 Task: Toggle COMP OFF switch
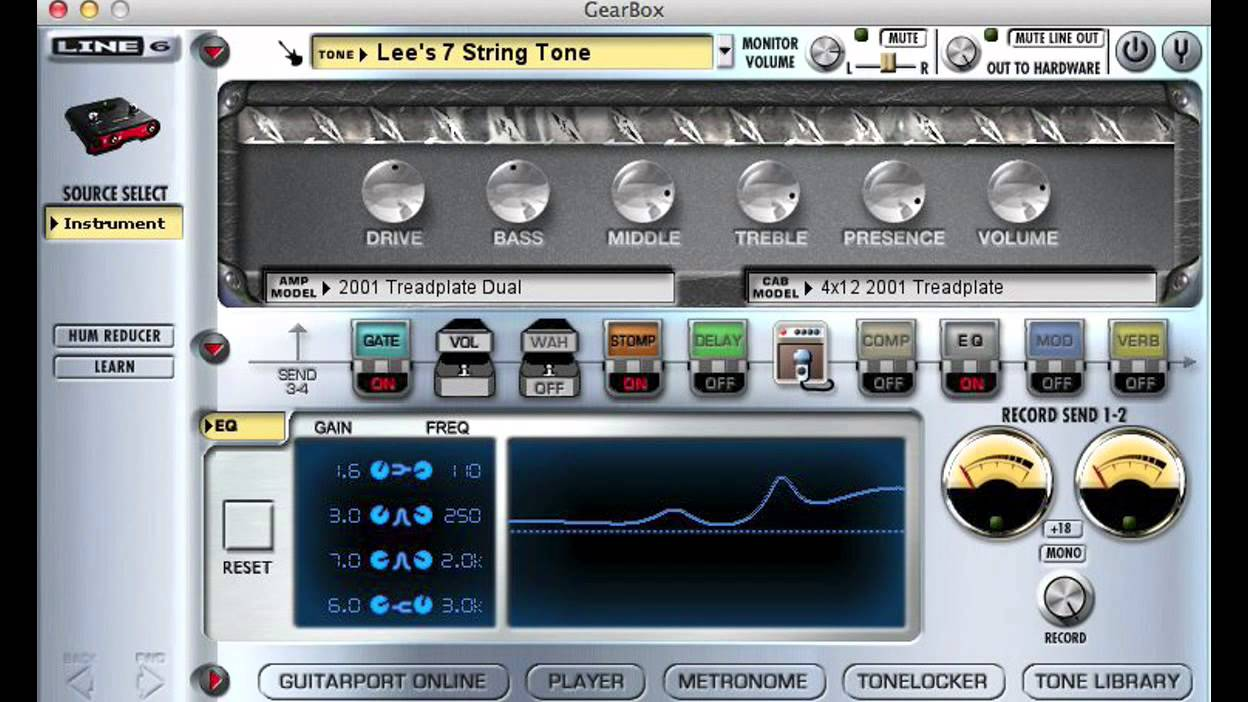pos(887,383)
